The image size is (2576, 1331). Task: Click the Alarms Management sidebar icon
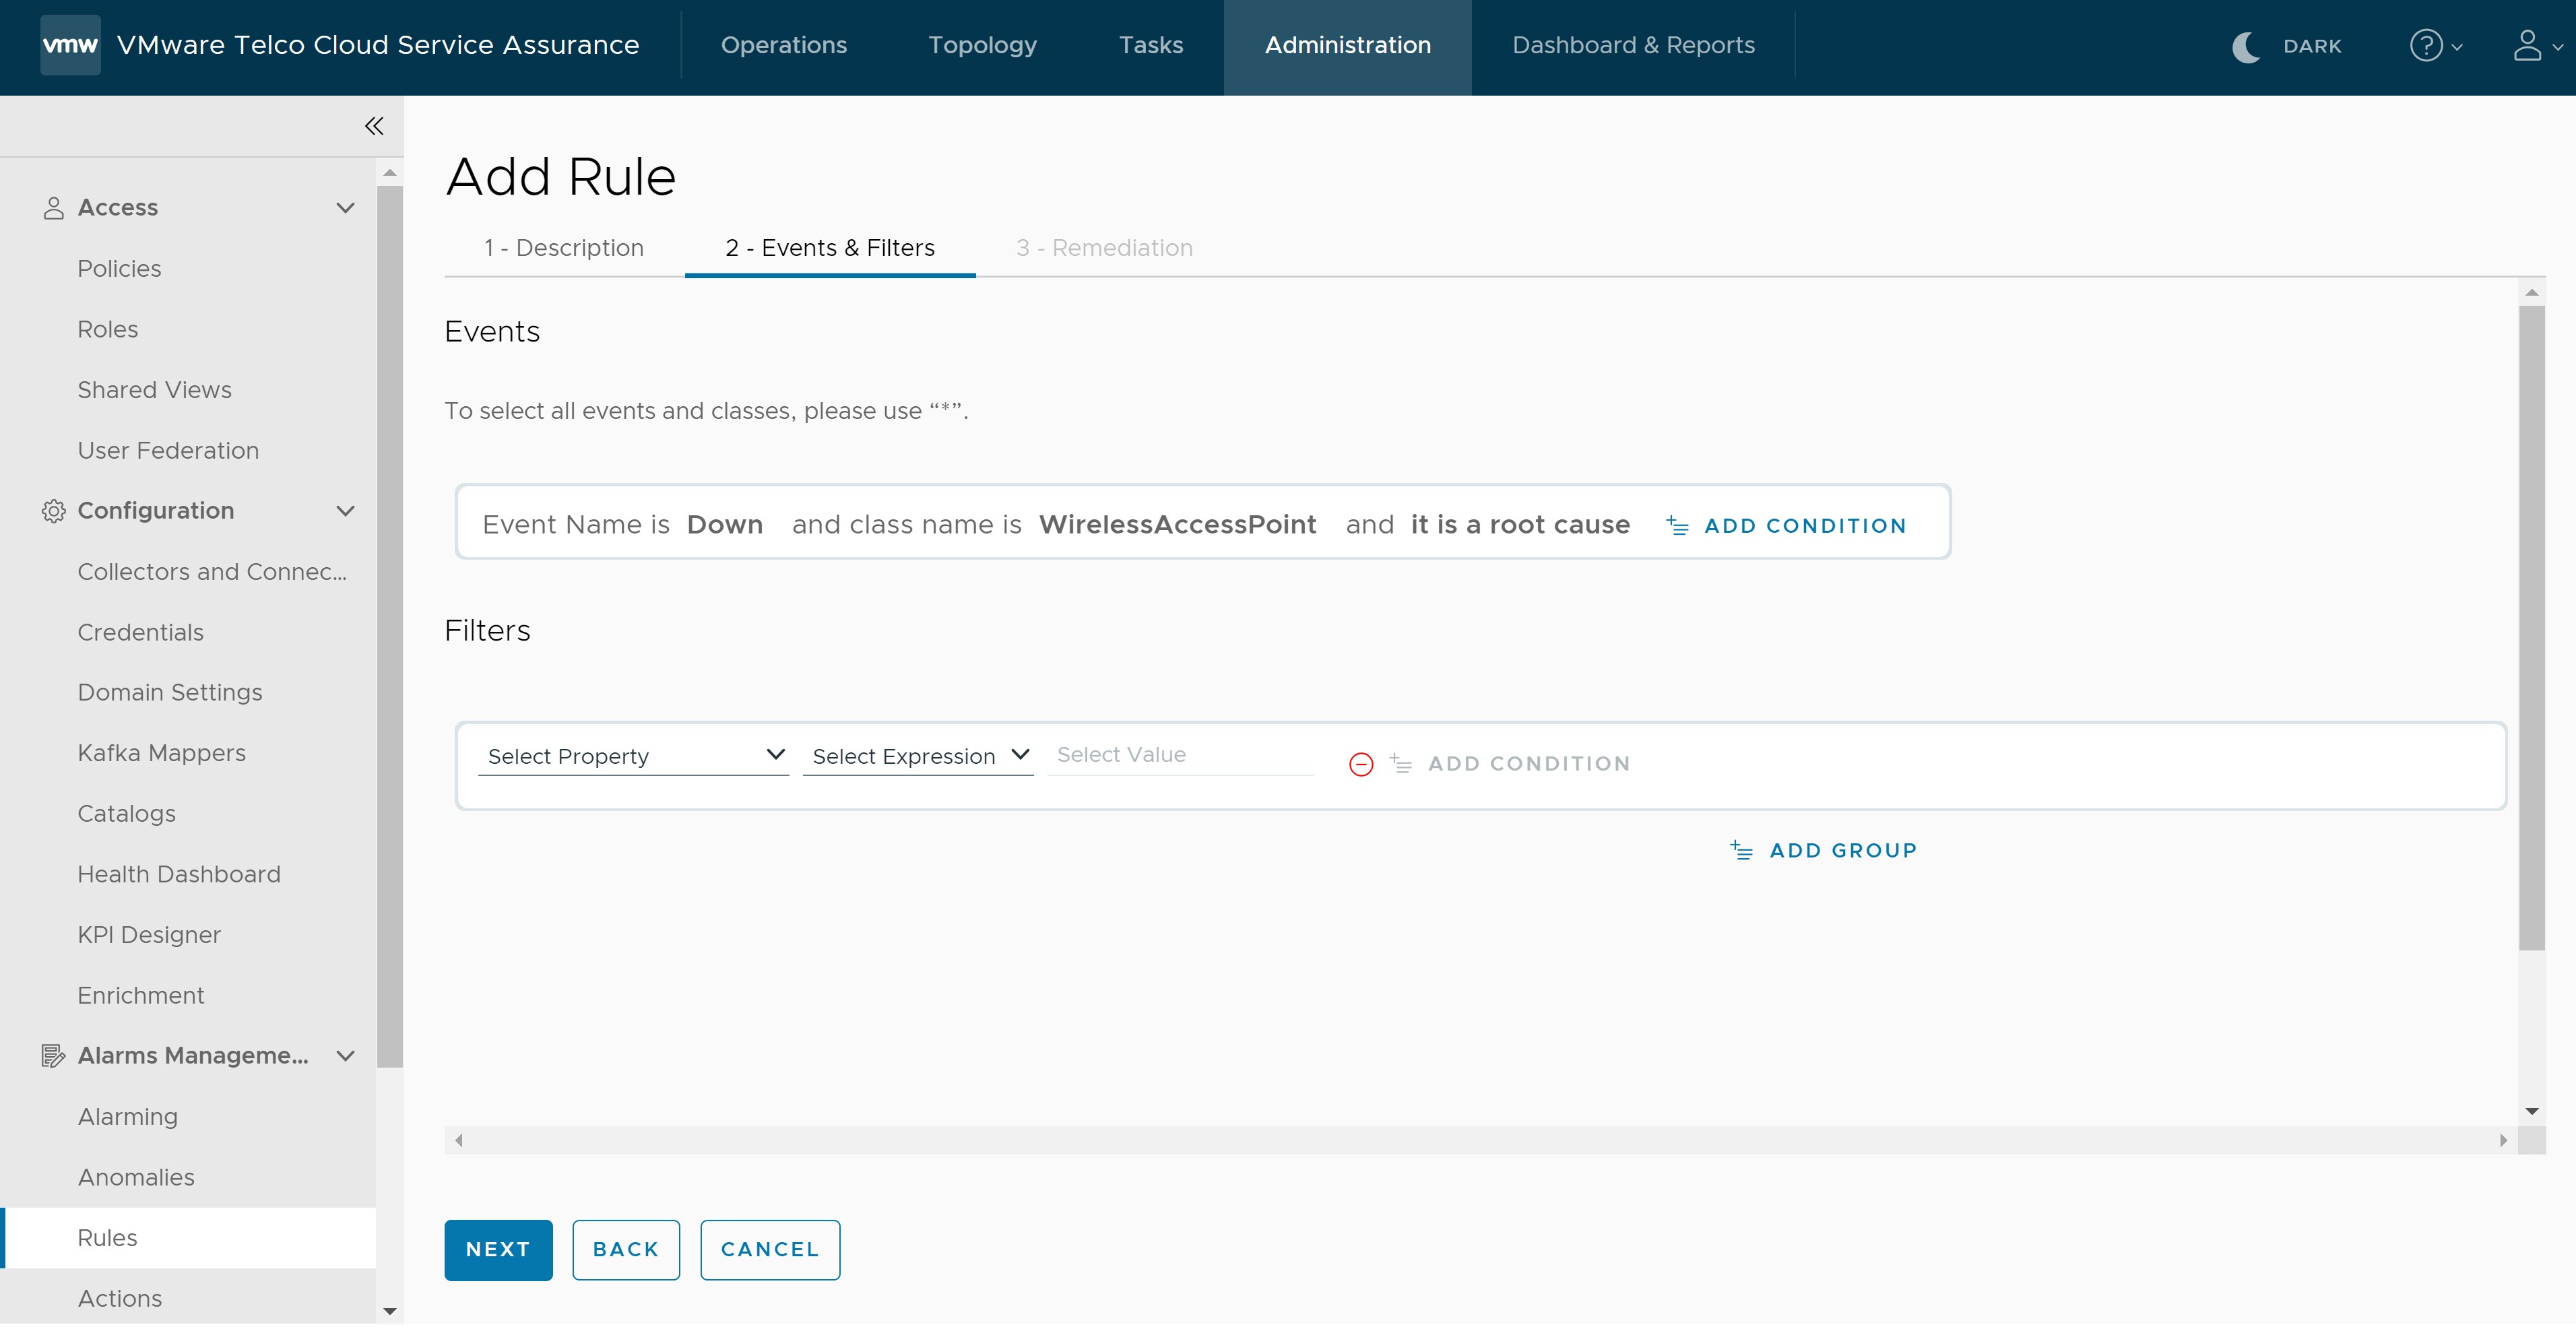coord(51,1054)
